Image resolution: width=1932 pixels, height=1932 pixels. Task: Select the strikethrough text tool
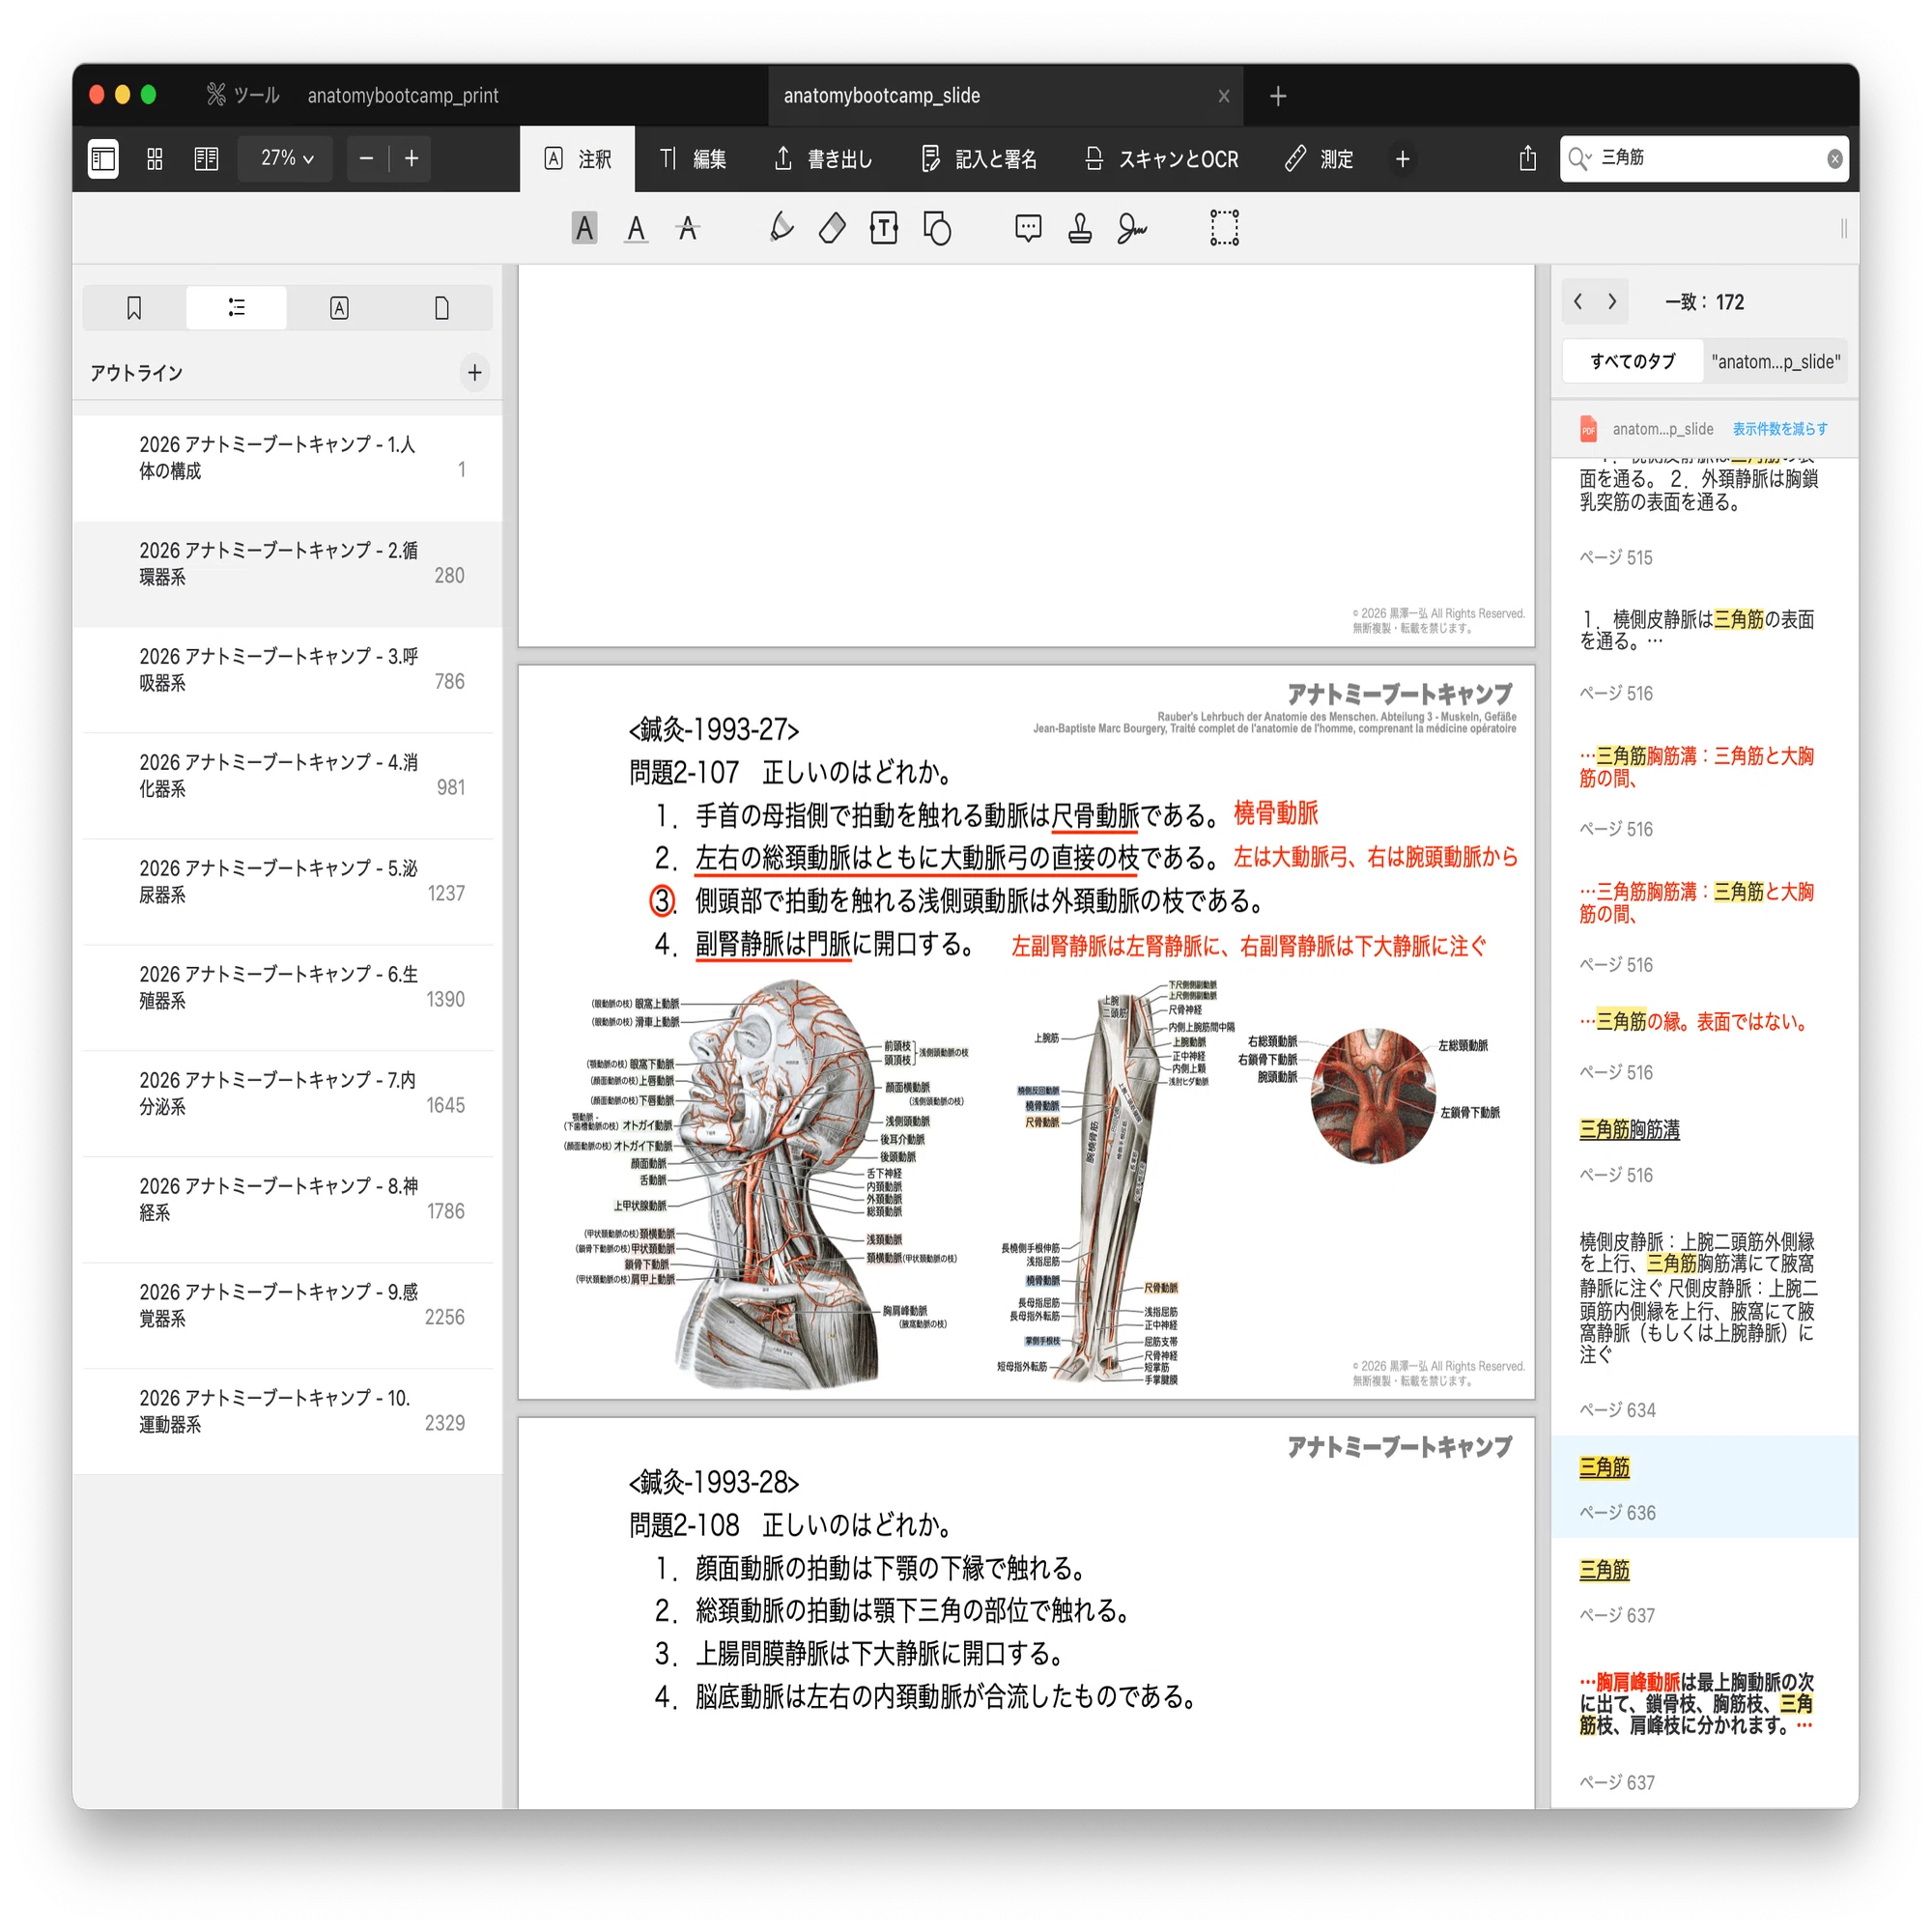pyautogui.click(x=688, y=229)
